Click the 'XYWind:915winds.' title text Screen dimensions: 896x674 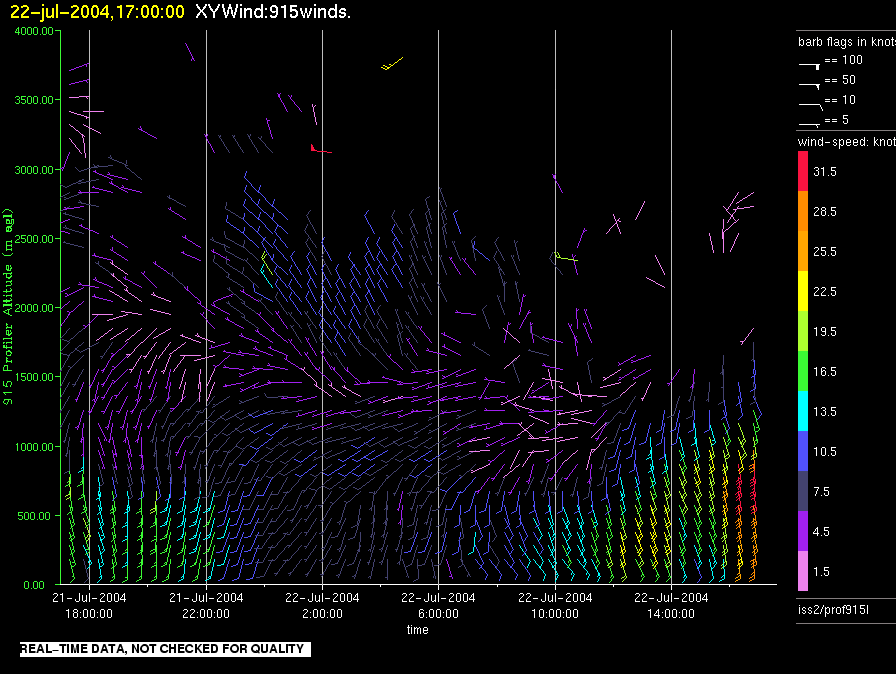pyautogui.click(x=273, y=11)
